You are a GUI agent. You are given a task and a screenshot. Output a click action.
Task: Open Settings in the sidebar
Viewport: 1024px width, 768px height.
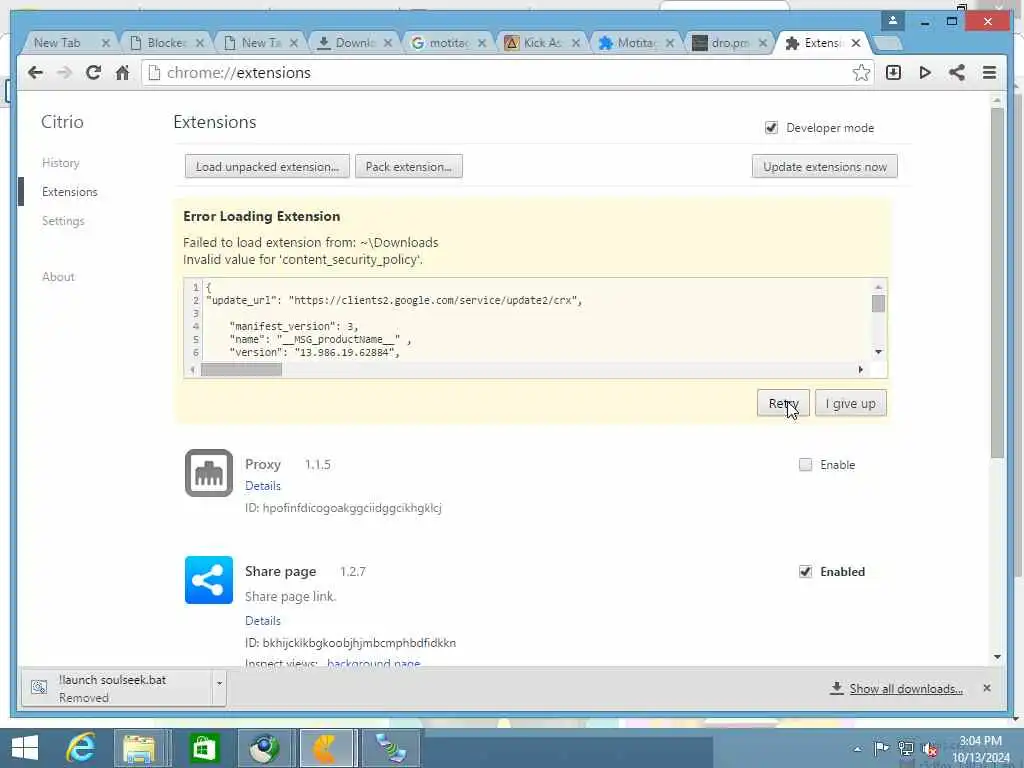pos(63,221)
